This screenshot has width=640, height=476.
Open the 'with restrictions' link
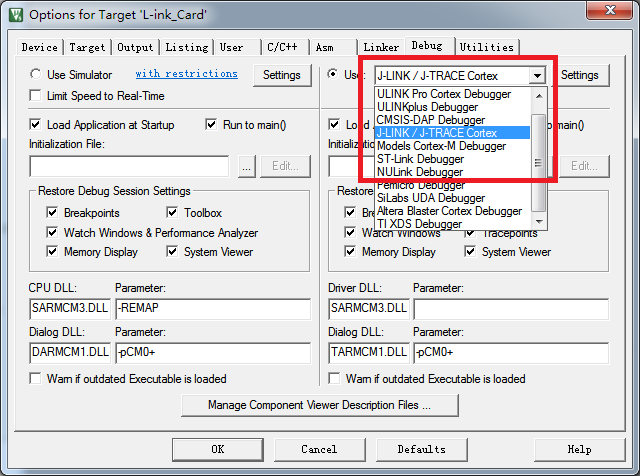(187, 74)
